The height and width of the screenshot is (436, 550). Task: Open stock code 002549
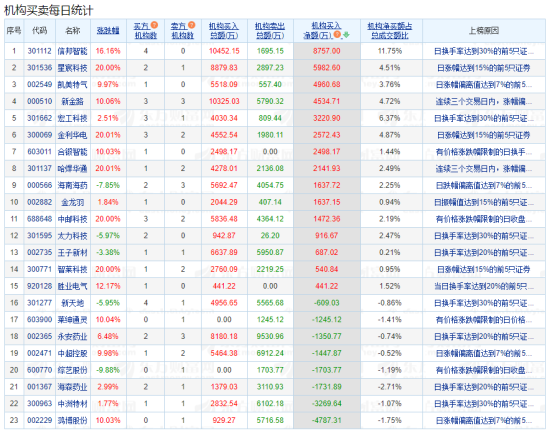pyautogui.click(x=40, y=85)
